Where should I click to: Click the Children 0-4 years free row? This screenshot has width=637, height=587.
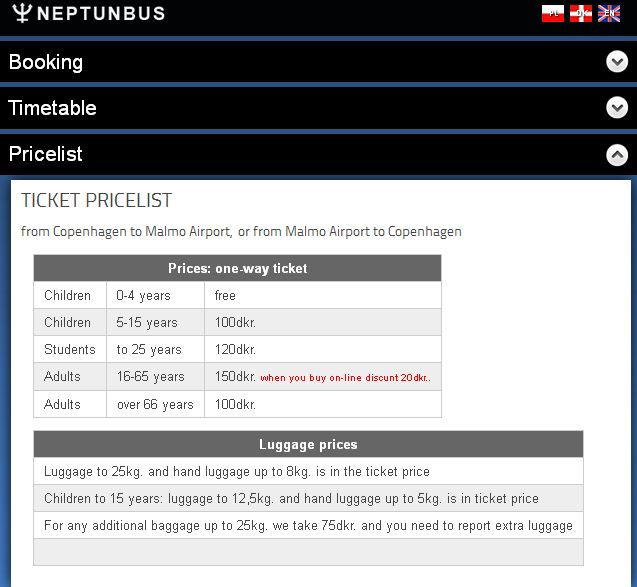pyautogui.click(x=237, y=296)
